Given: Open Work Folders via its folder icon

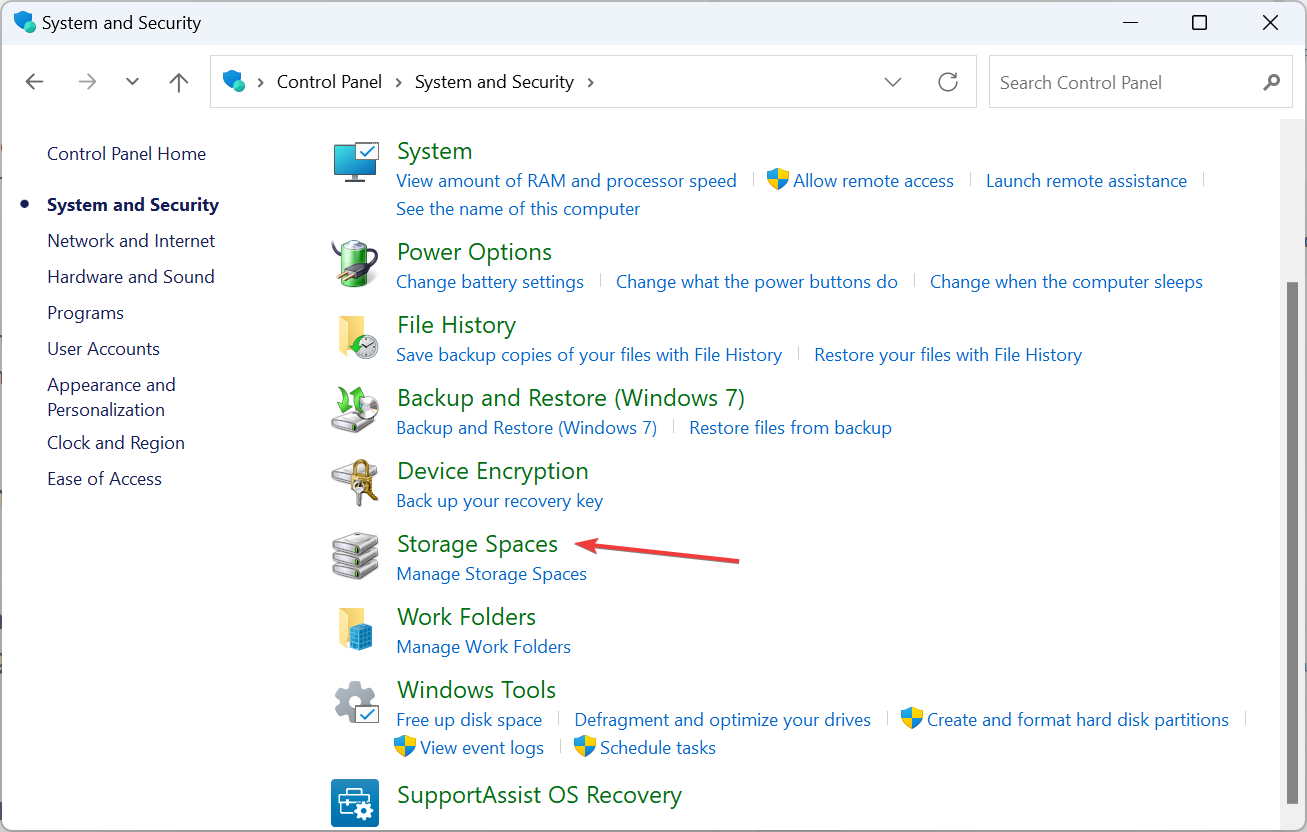Looking at the screenshot, I should (355, 629).
